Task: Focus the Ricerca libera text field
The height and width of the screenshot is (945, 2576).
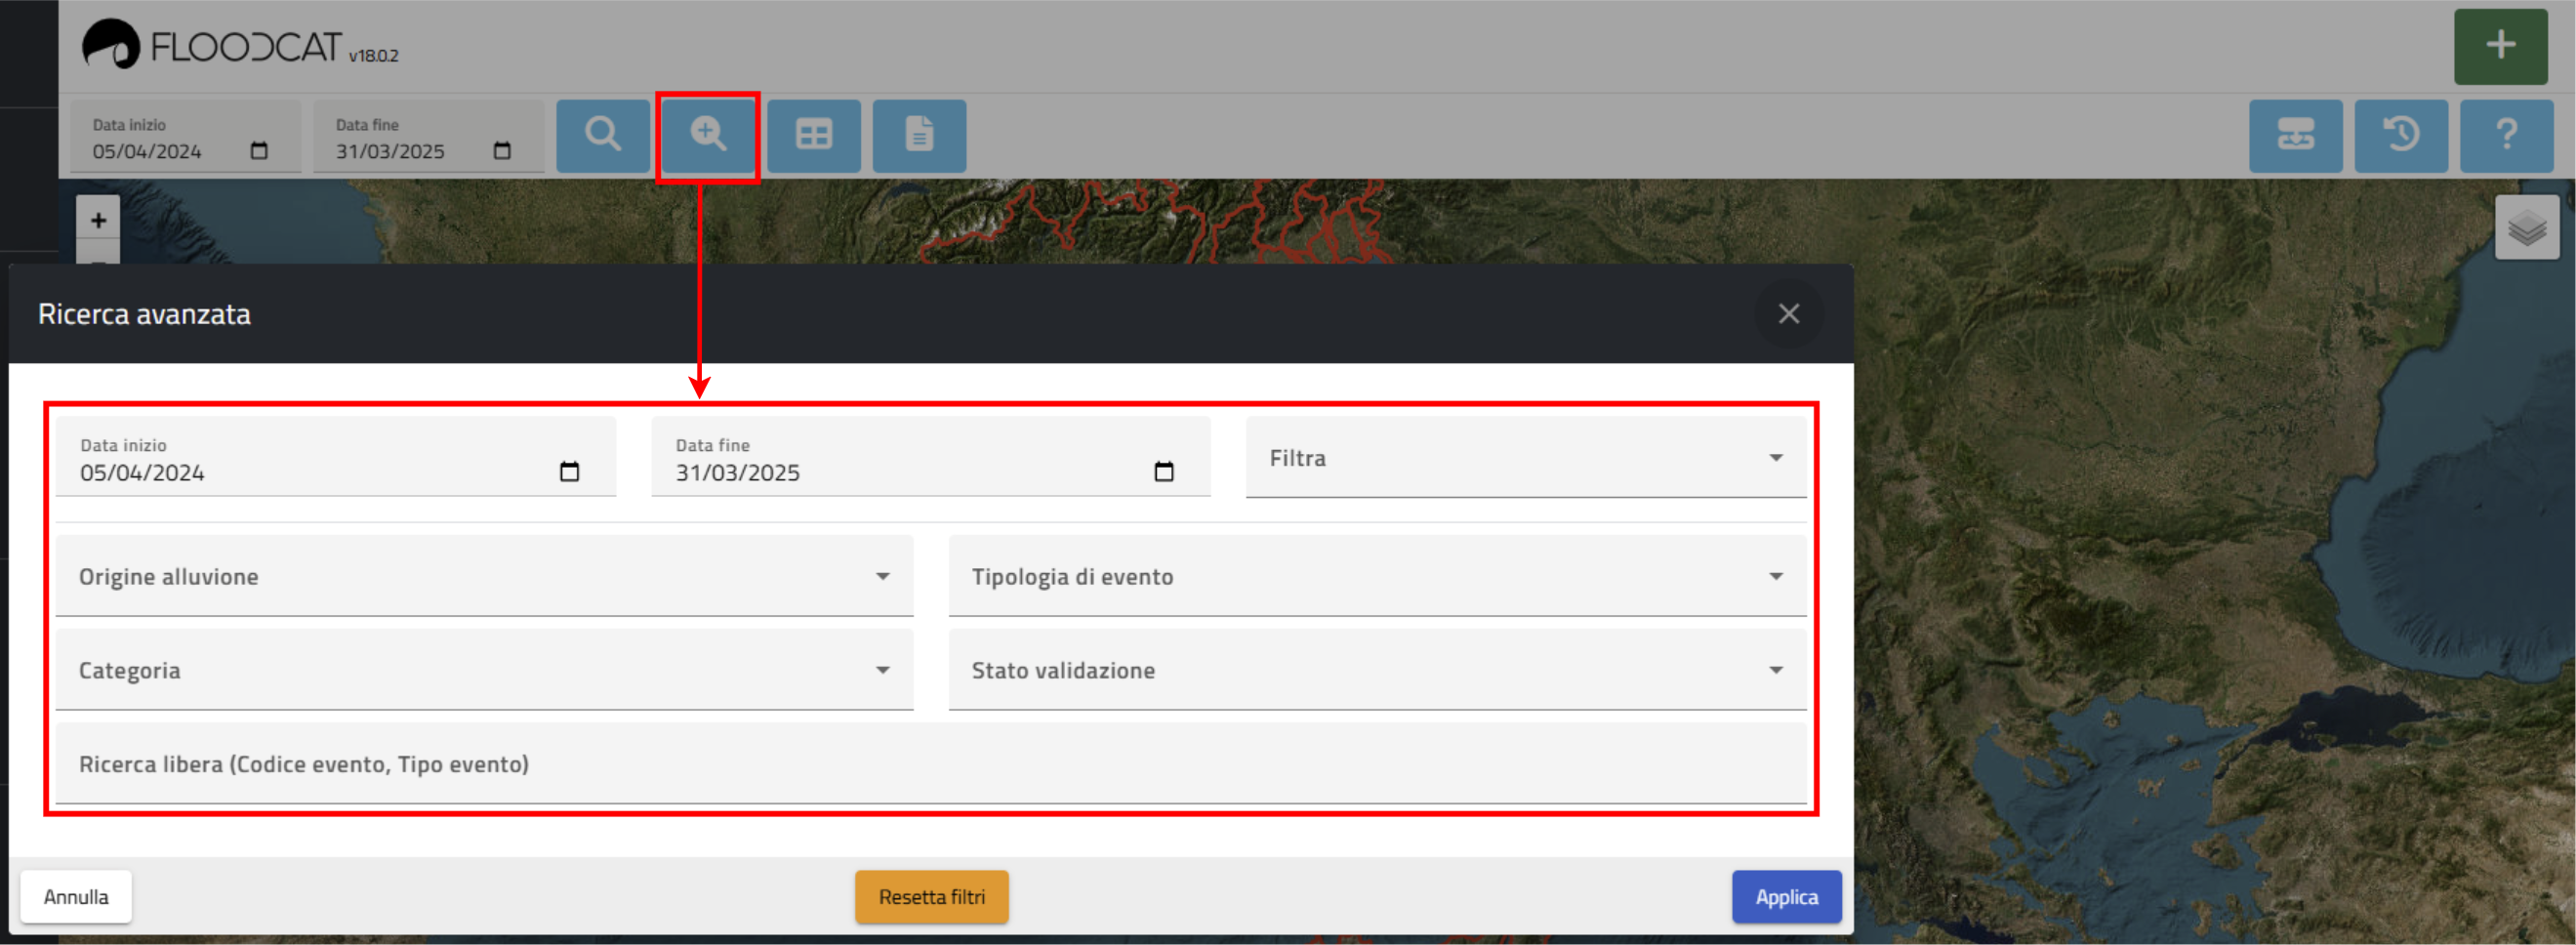Action: (x=930, y=765)
